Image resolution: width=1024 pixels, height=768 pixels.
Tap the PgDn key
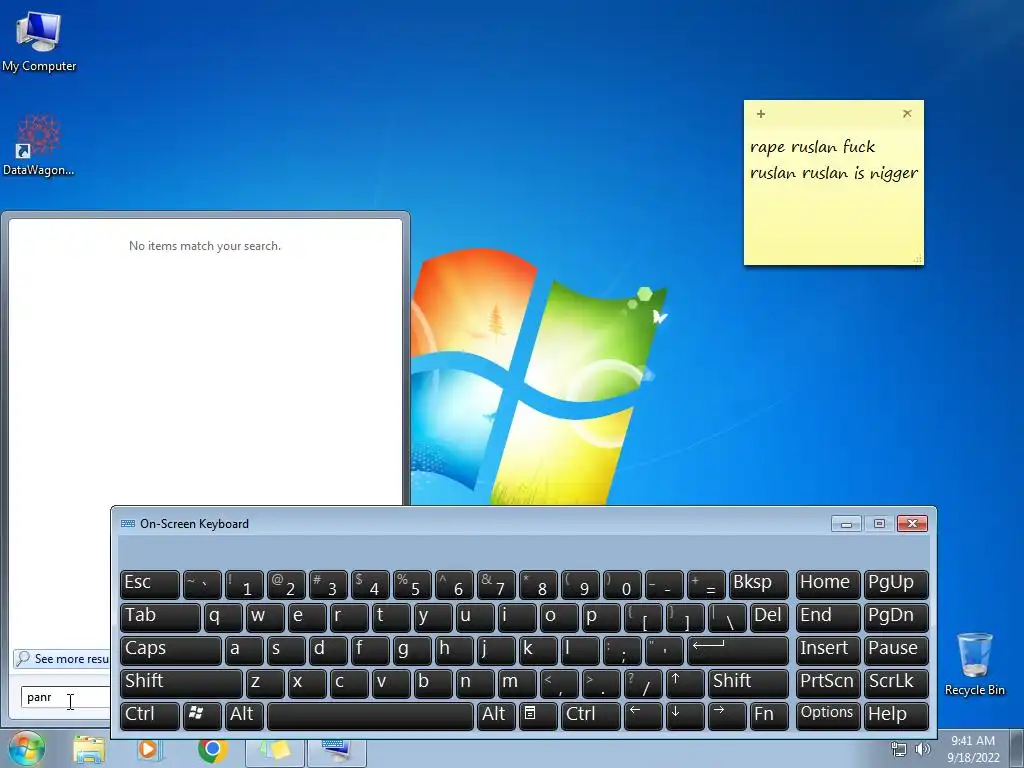pyautogui.click(x=896, y=617)
